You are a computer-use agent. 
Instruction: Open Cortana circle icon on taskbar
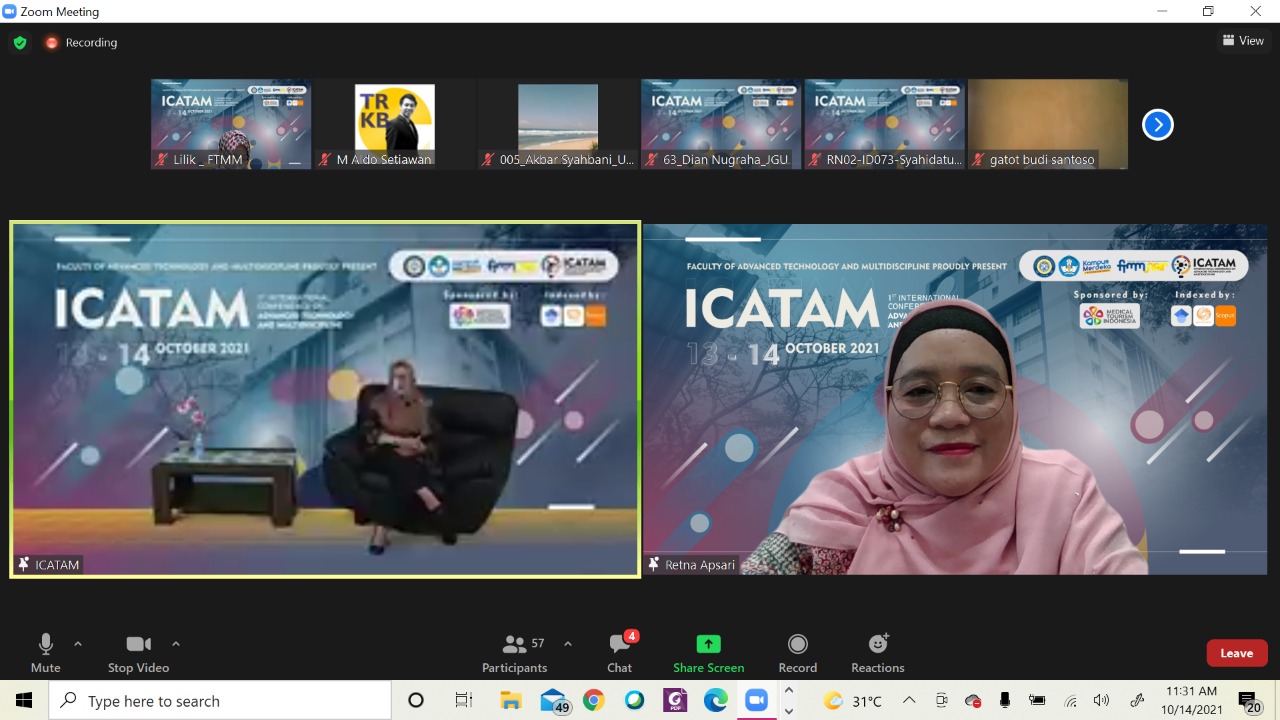(416, 701)
